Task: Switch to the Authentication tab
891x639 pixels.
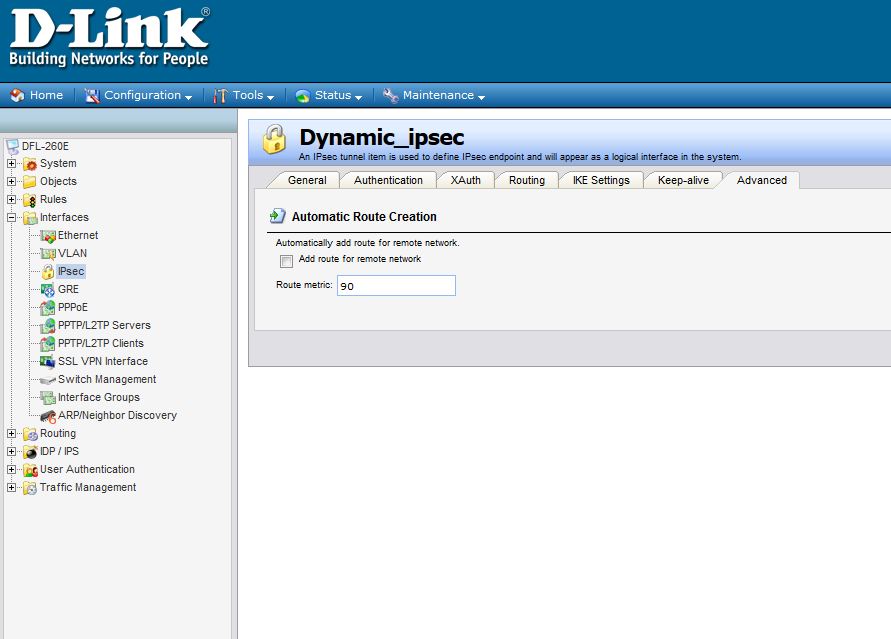Action: click(x=388, y=180)
